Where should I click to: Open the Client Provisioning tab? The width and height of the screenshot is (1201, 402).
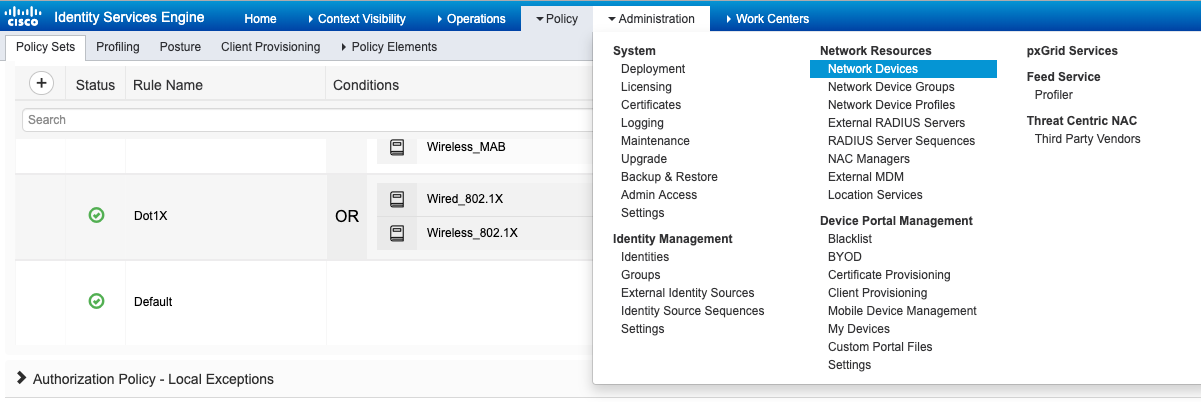[x=270, y=47]
